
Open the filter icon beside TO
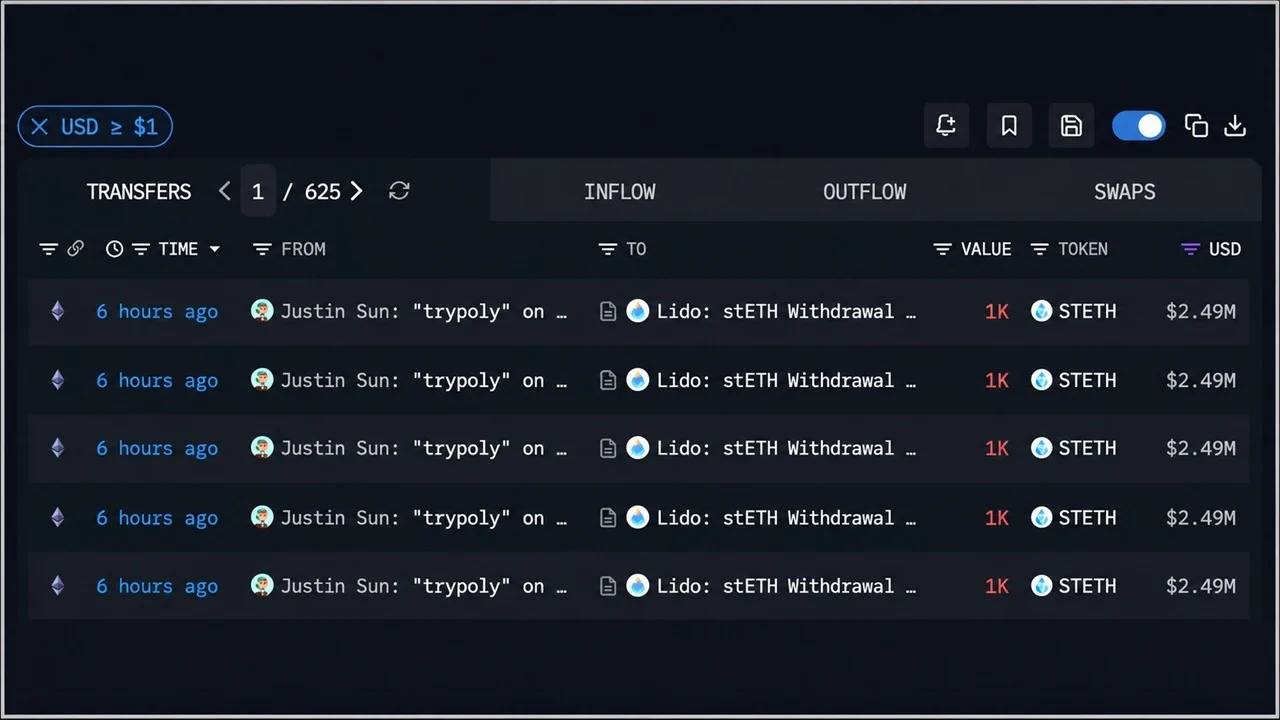click(607, 249)
